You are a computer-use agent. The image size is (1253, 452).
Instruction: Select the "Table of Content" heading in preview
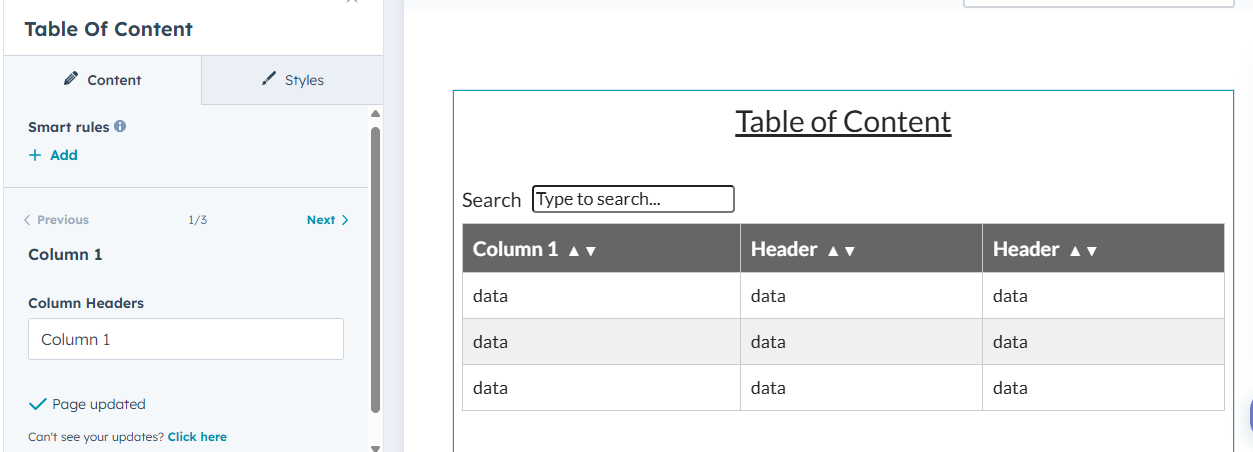(843, 121)
